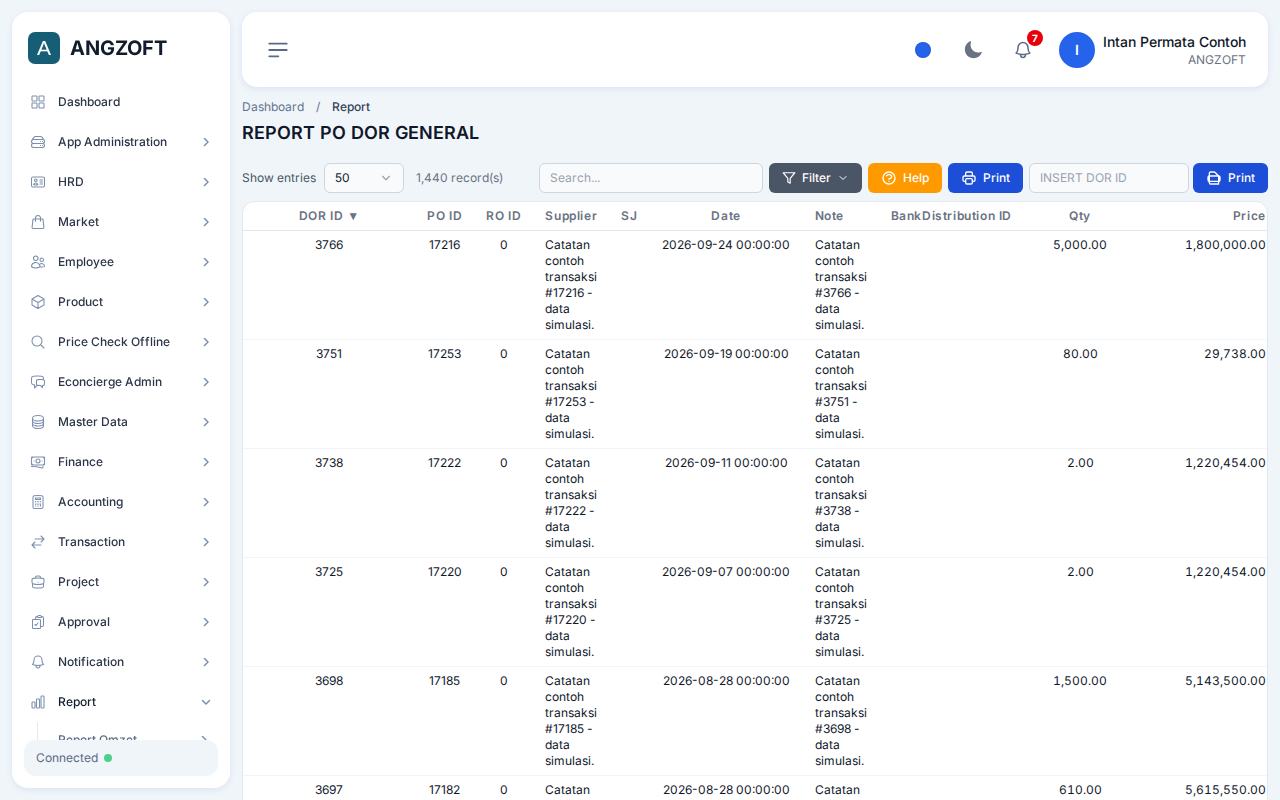This screenshot has width=1280, height=800.
Task: Expand the Product chevron
Action: [206, 302]
